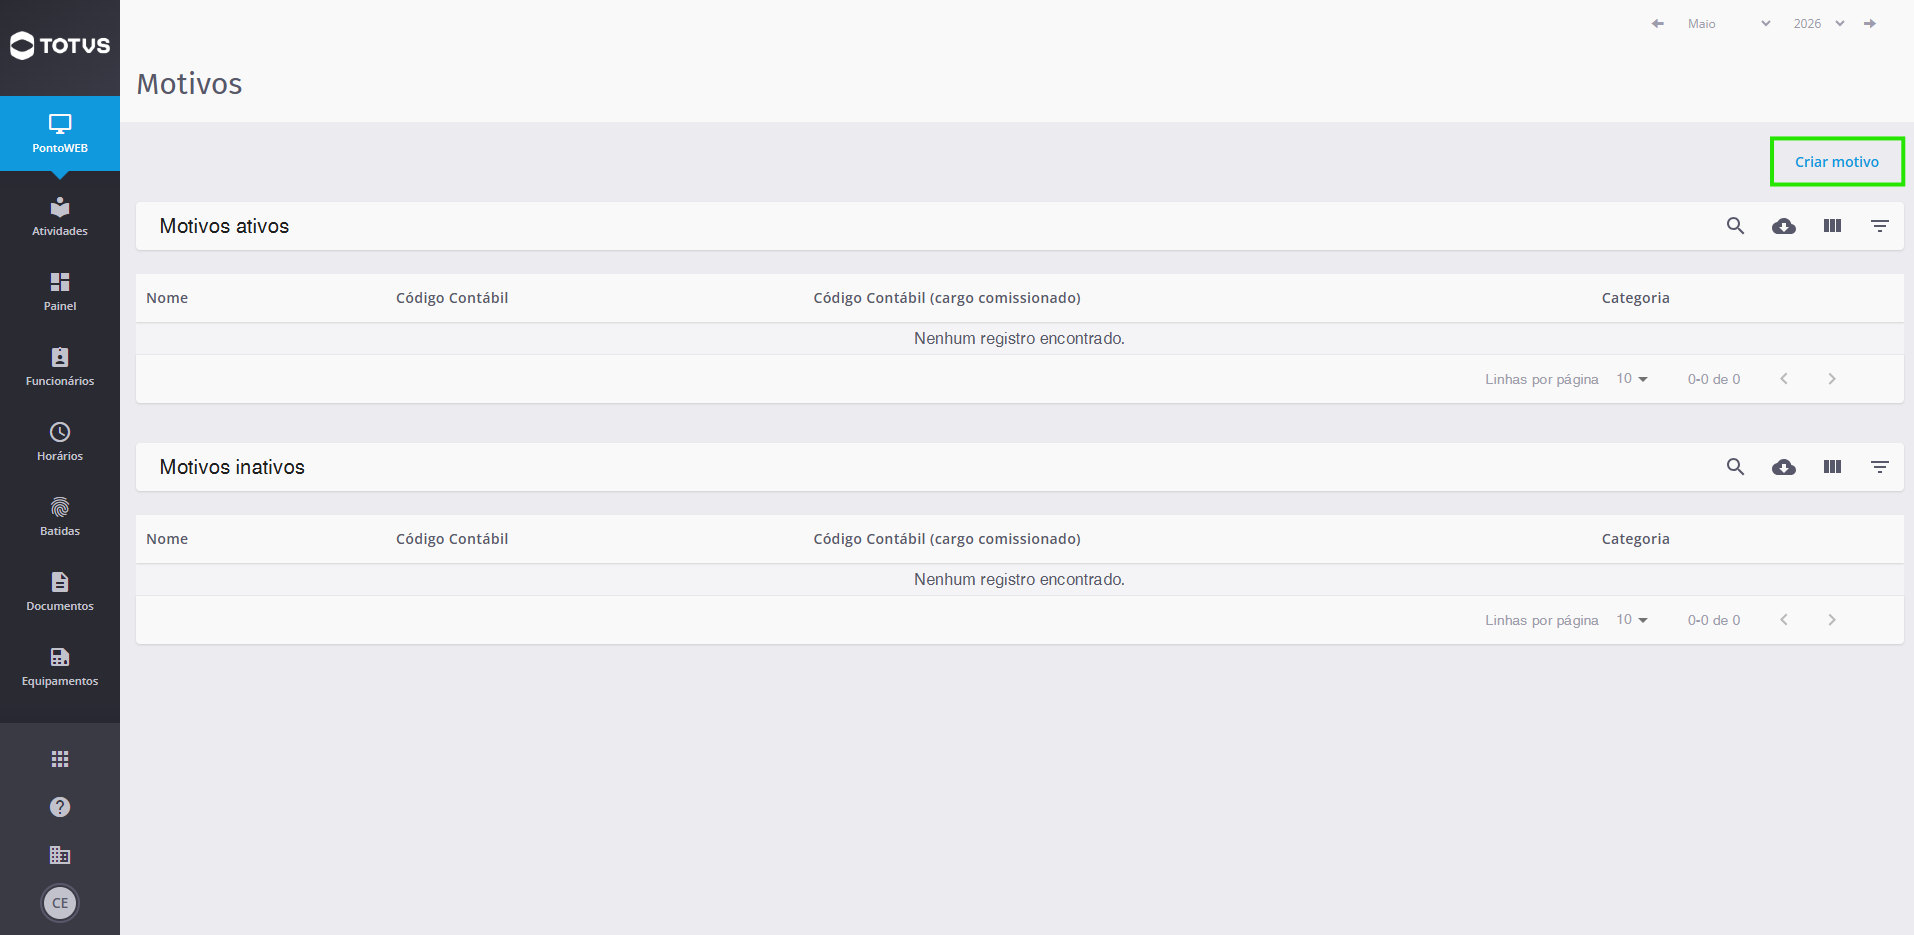Viewport: 1914px width, 935px height.
Task: Click the Motivos page title
Action: pos(190,84)
